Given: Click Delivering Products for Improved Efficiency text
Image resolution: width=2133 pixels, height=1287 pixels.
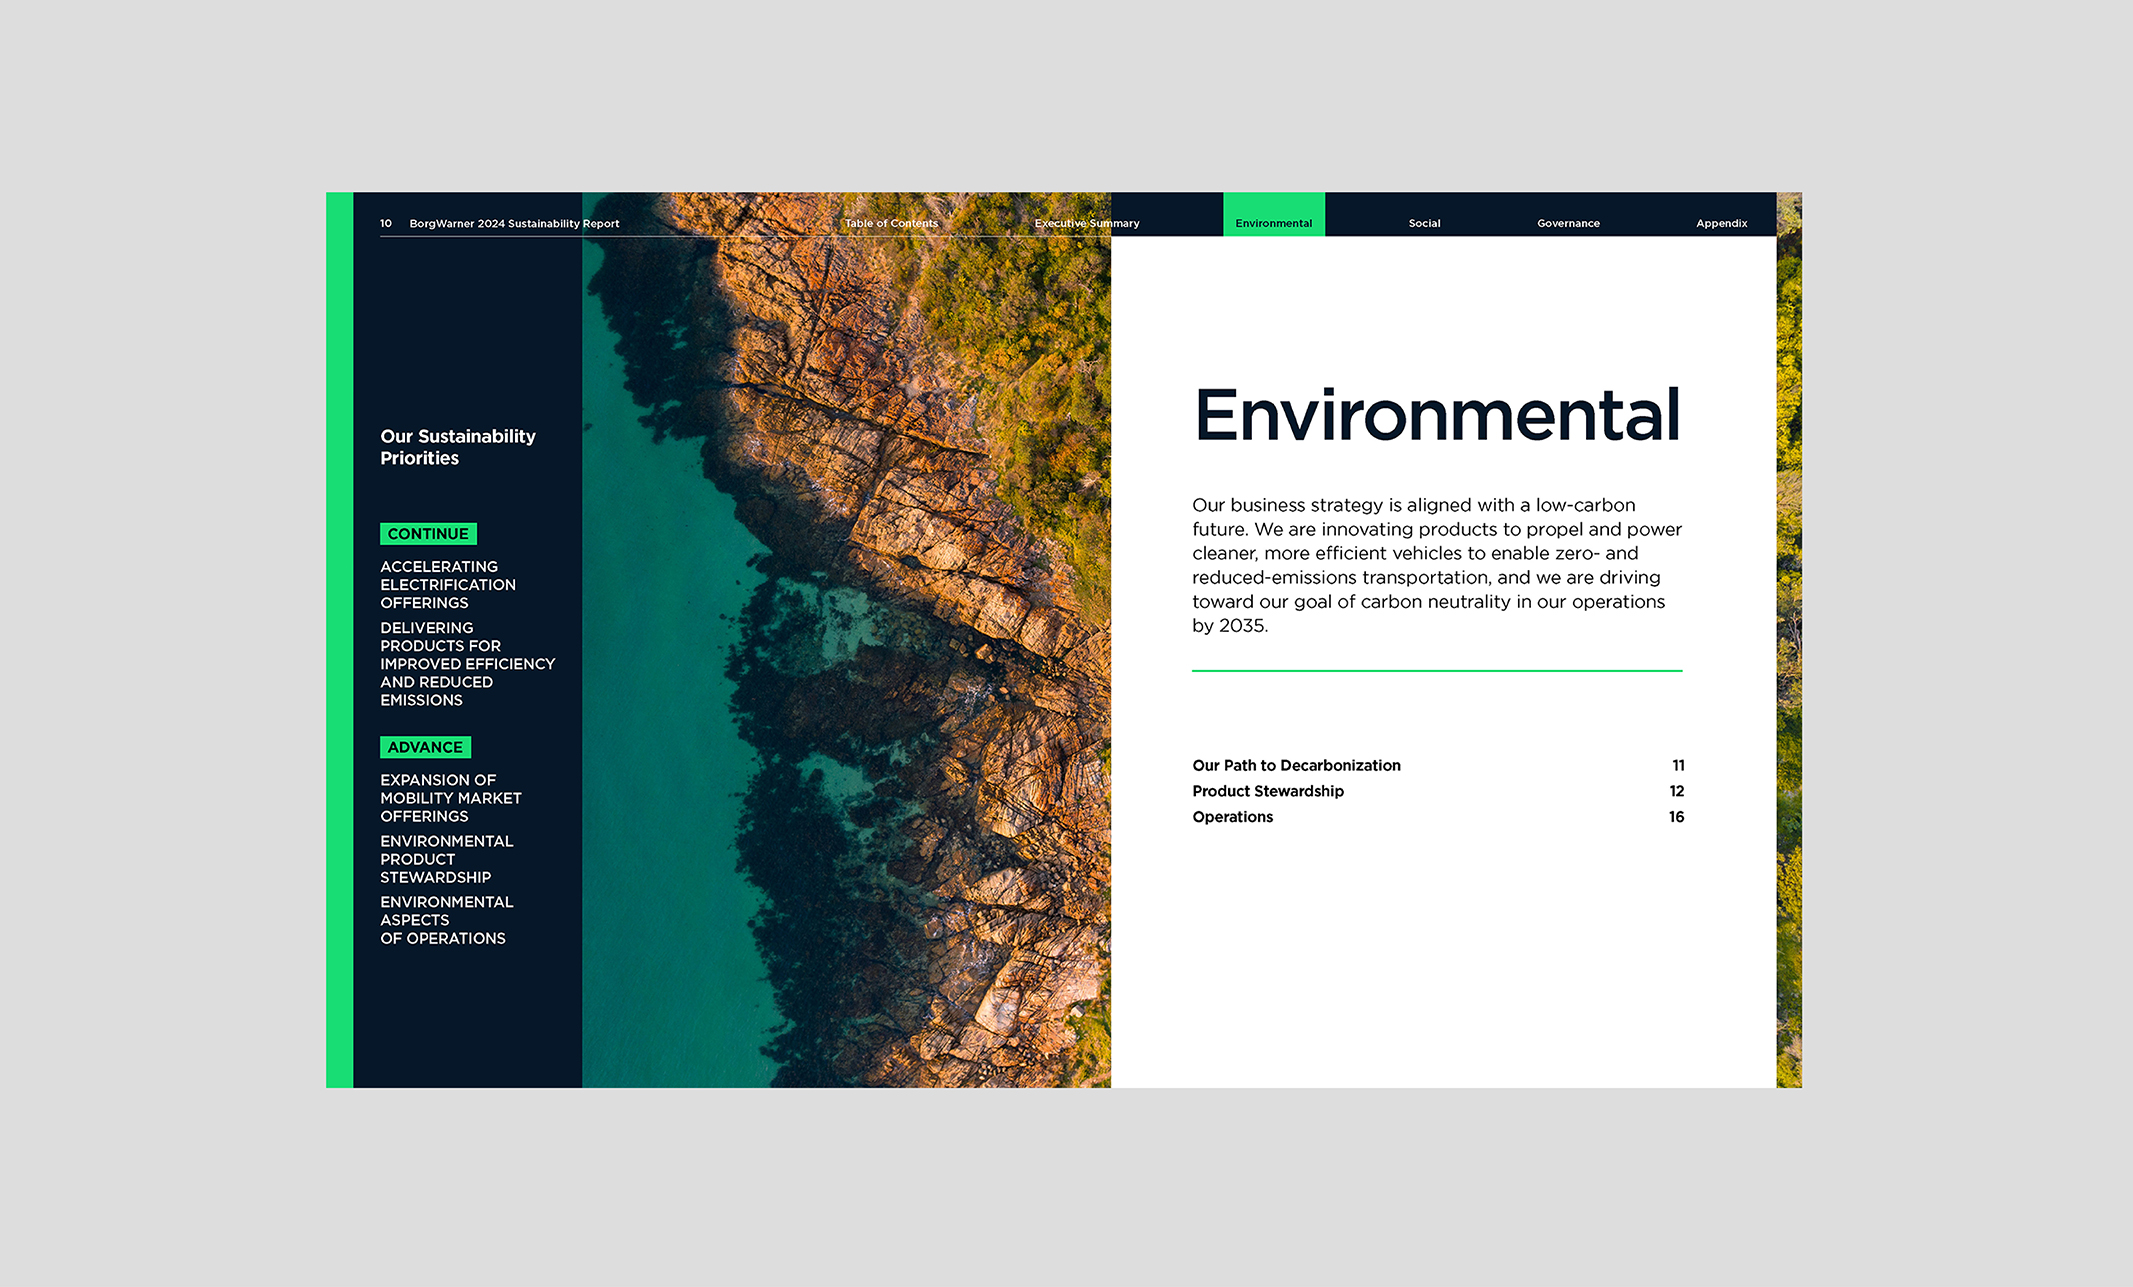Looking at the screenshot, I should (467, 664).
